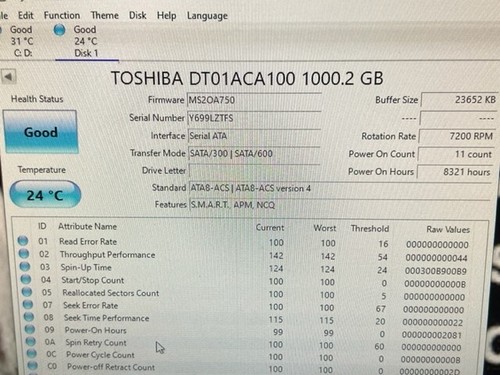Click the Buffer Size value 23652 KB

pyautogui.click(x=459, y=100)
